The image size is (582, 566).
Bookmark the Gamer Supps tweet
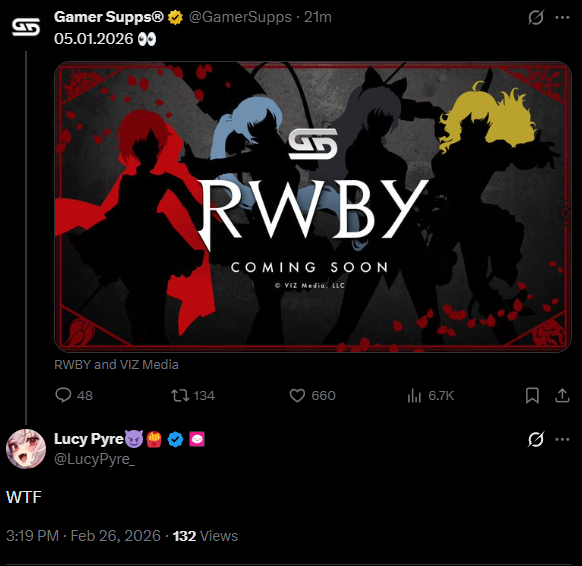(532, 395)
